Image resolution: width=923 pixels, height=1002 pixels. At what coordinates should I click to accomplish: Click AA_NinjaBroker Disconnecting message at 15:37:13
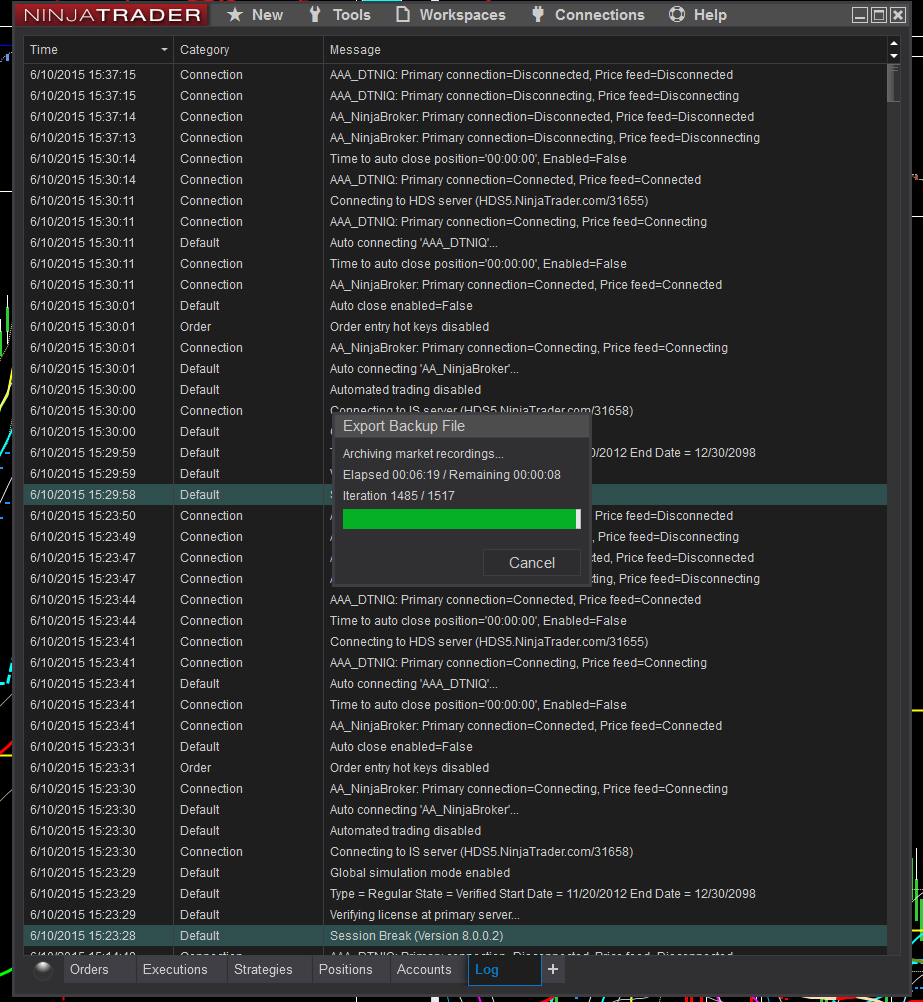[x=545, y=138]
